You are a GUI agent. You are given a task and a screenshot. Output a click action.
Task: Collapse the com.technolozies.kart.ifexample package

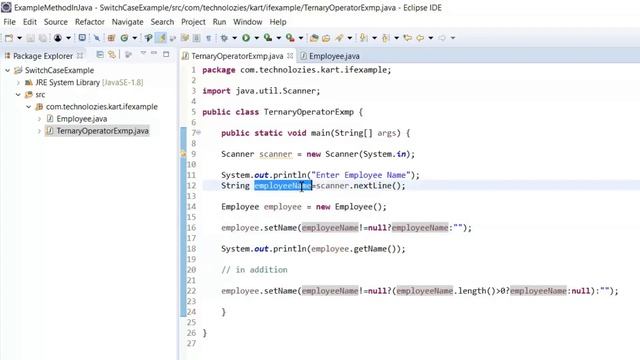(x=29, y=107)
